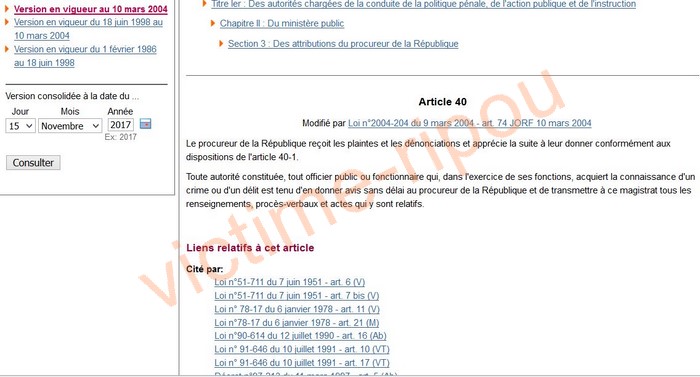Click the Année year input field
Viewport: 700px width, 377px height.
click(x=121, y=125)
